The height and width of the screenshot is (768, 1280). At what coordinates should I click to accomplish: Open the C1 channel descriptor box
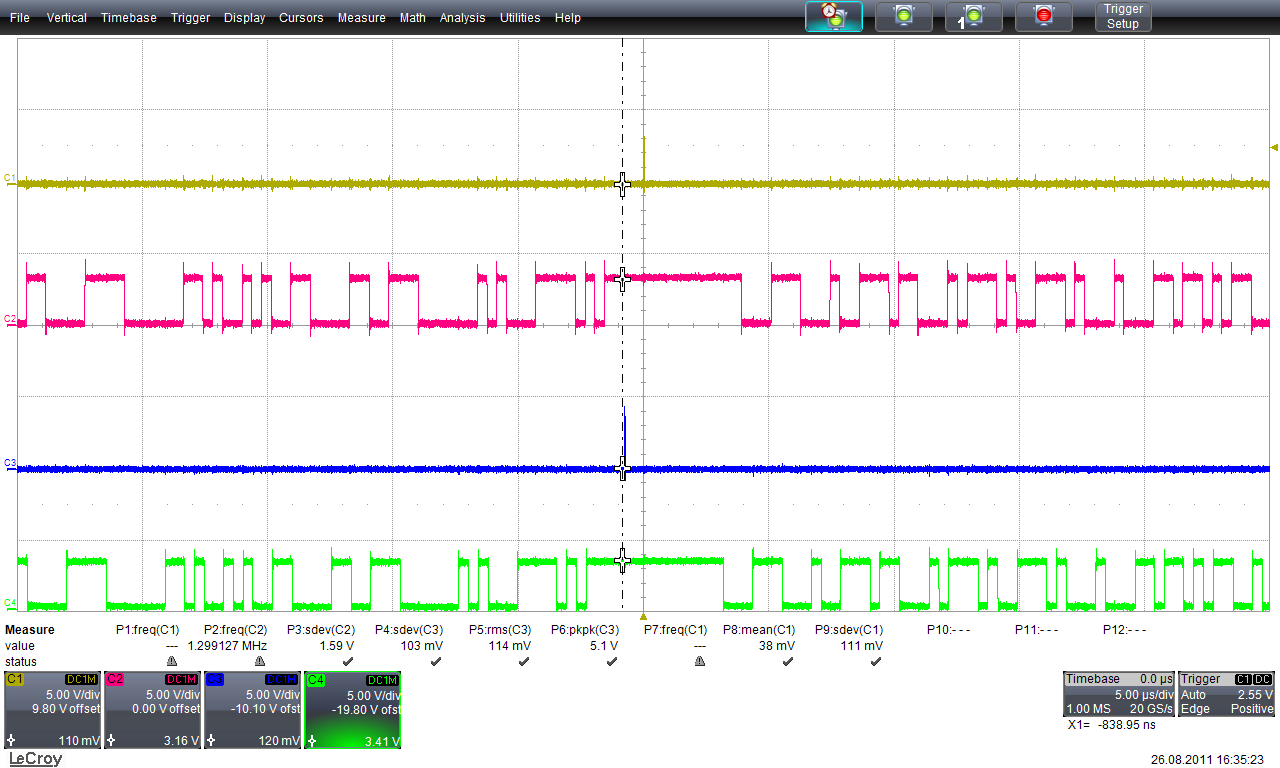pyautogui.click(x=52, y=710)
